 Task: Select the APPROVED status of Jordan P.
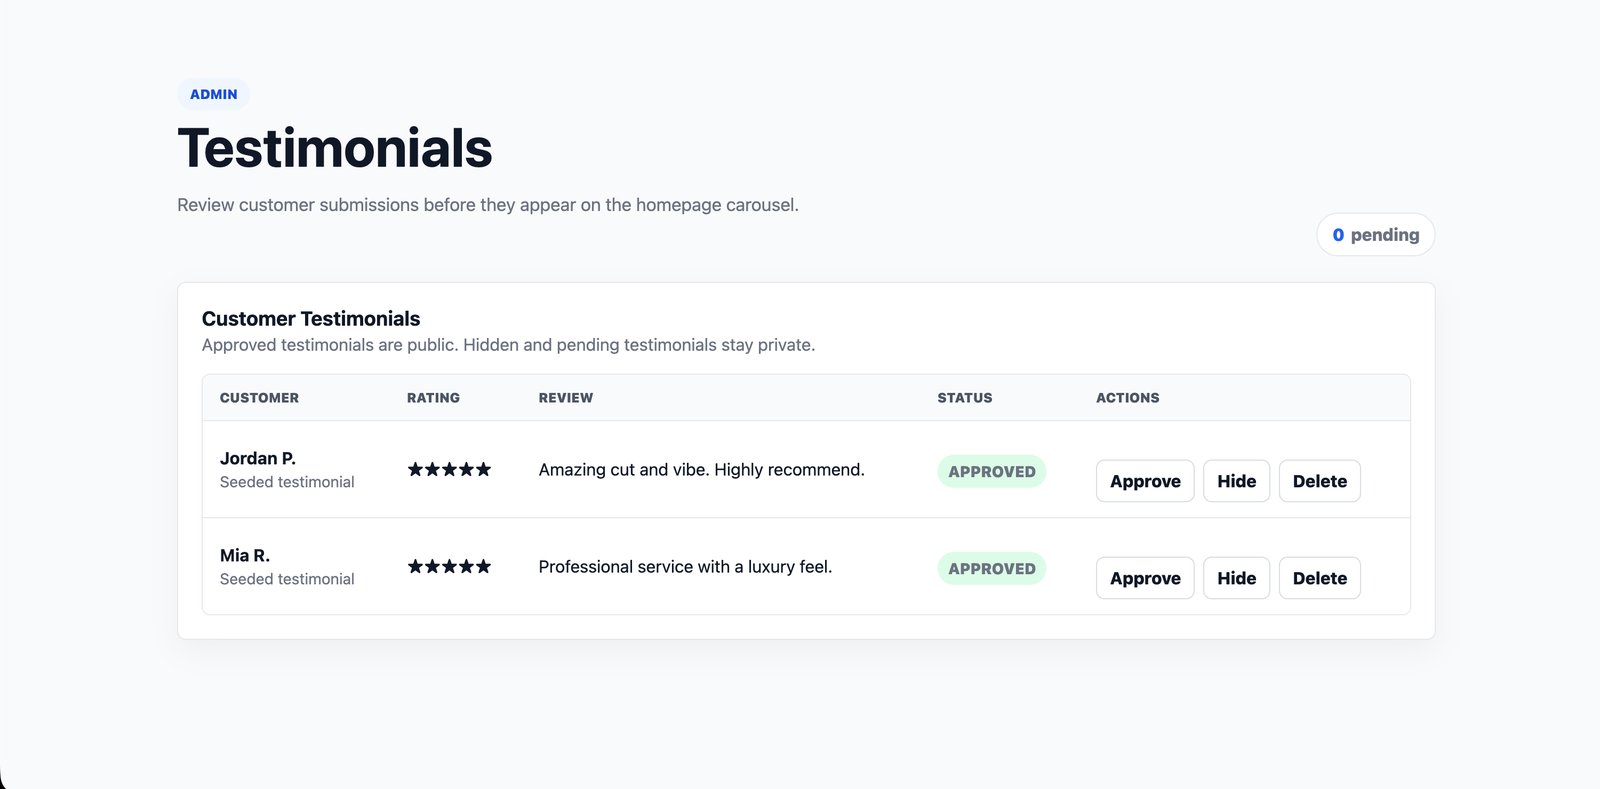click(x=992, y=471)
